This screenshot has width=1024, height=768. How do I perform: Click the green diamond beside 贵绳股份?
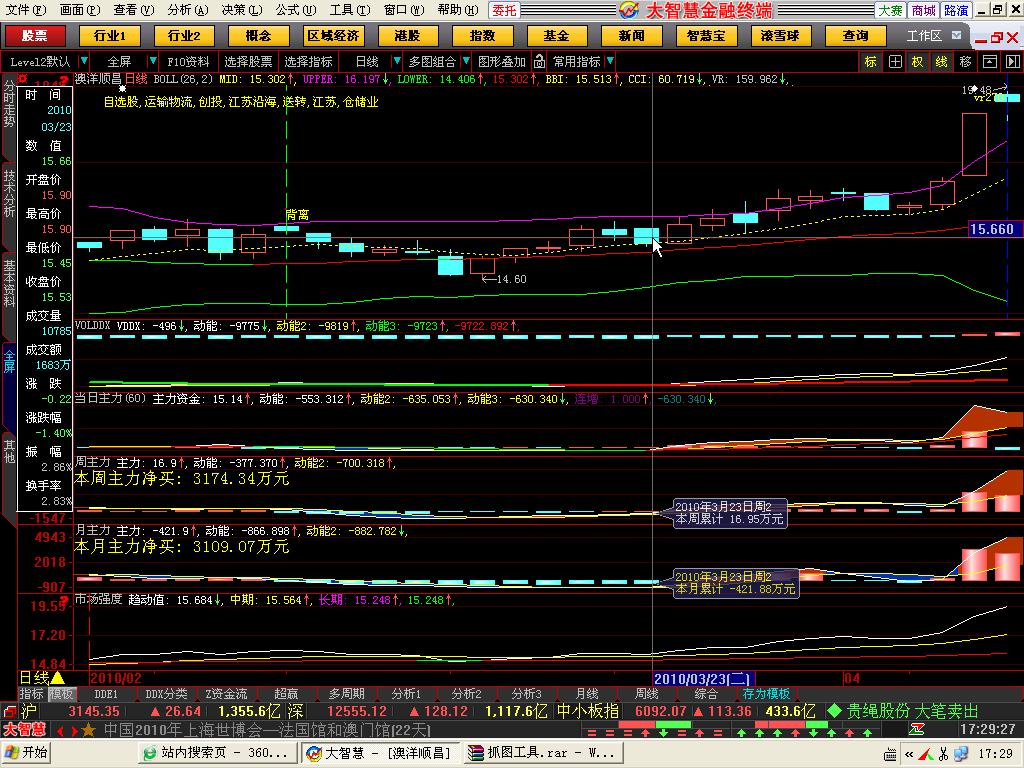tap(834, 711)
